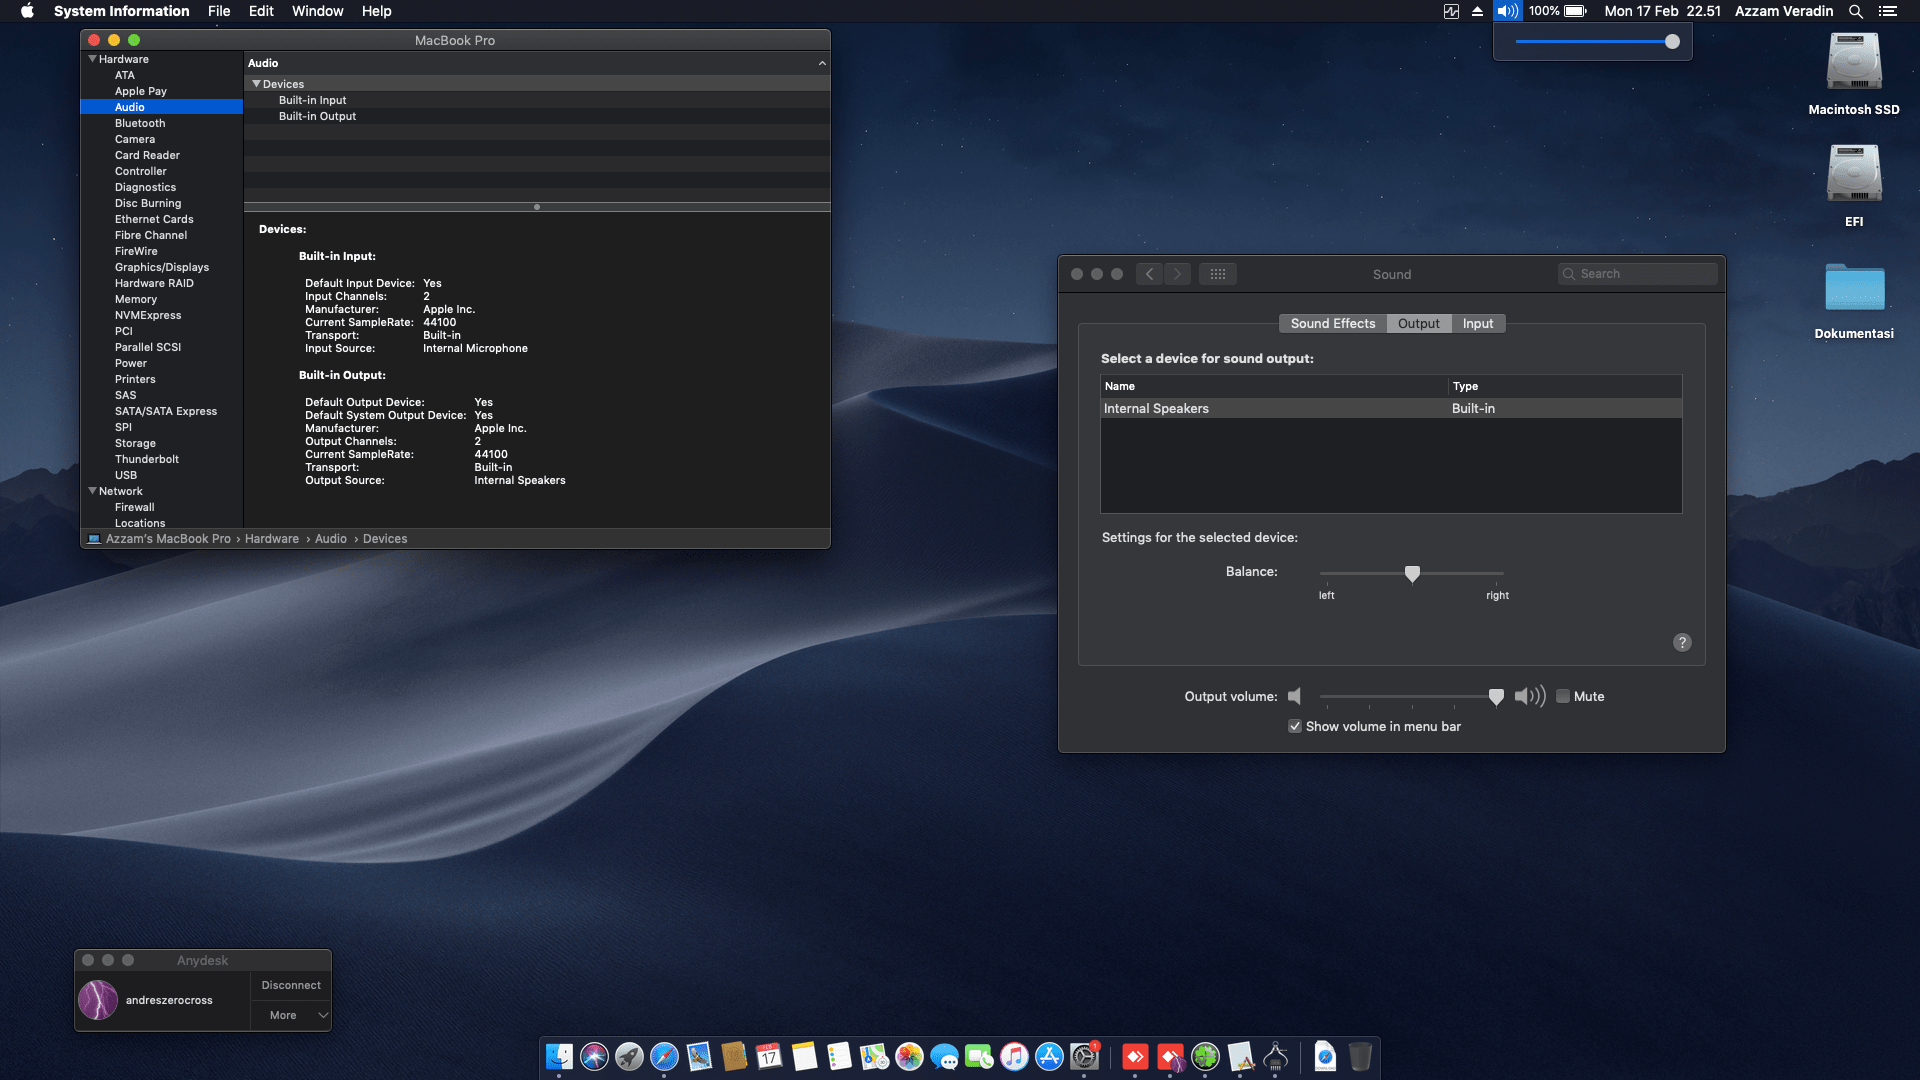The width and height of the screenshot is (1920, 1080).
Task: Uncheck Show volume in menu bar
Action: (x=1295, y=727)
